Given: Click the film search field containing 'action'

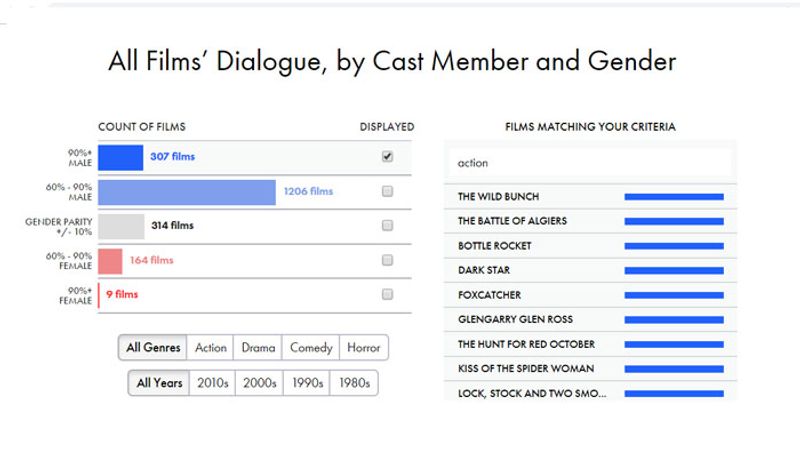Looking at the screenshot, I should [x=589, y=163].
